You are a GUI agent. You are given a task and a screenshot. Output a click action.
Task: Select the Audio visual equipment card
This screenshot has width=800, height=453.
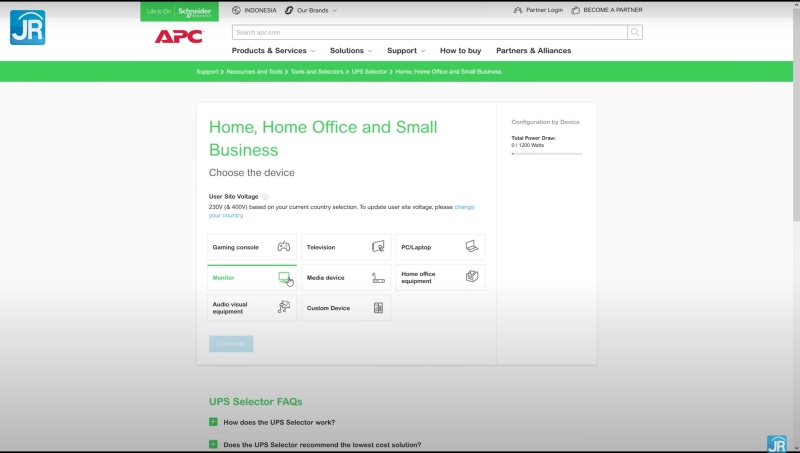(252, 308)
